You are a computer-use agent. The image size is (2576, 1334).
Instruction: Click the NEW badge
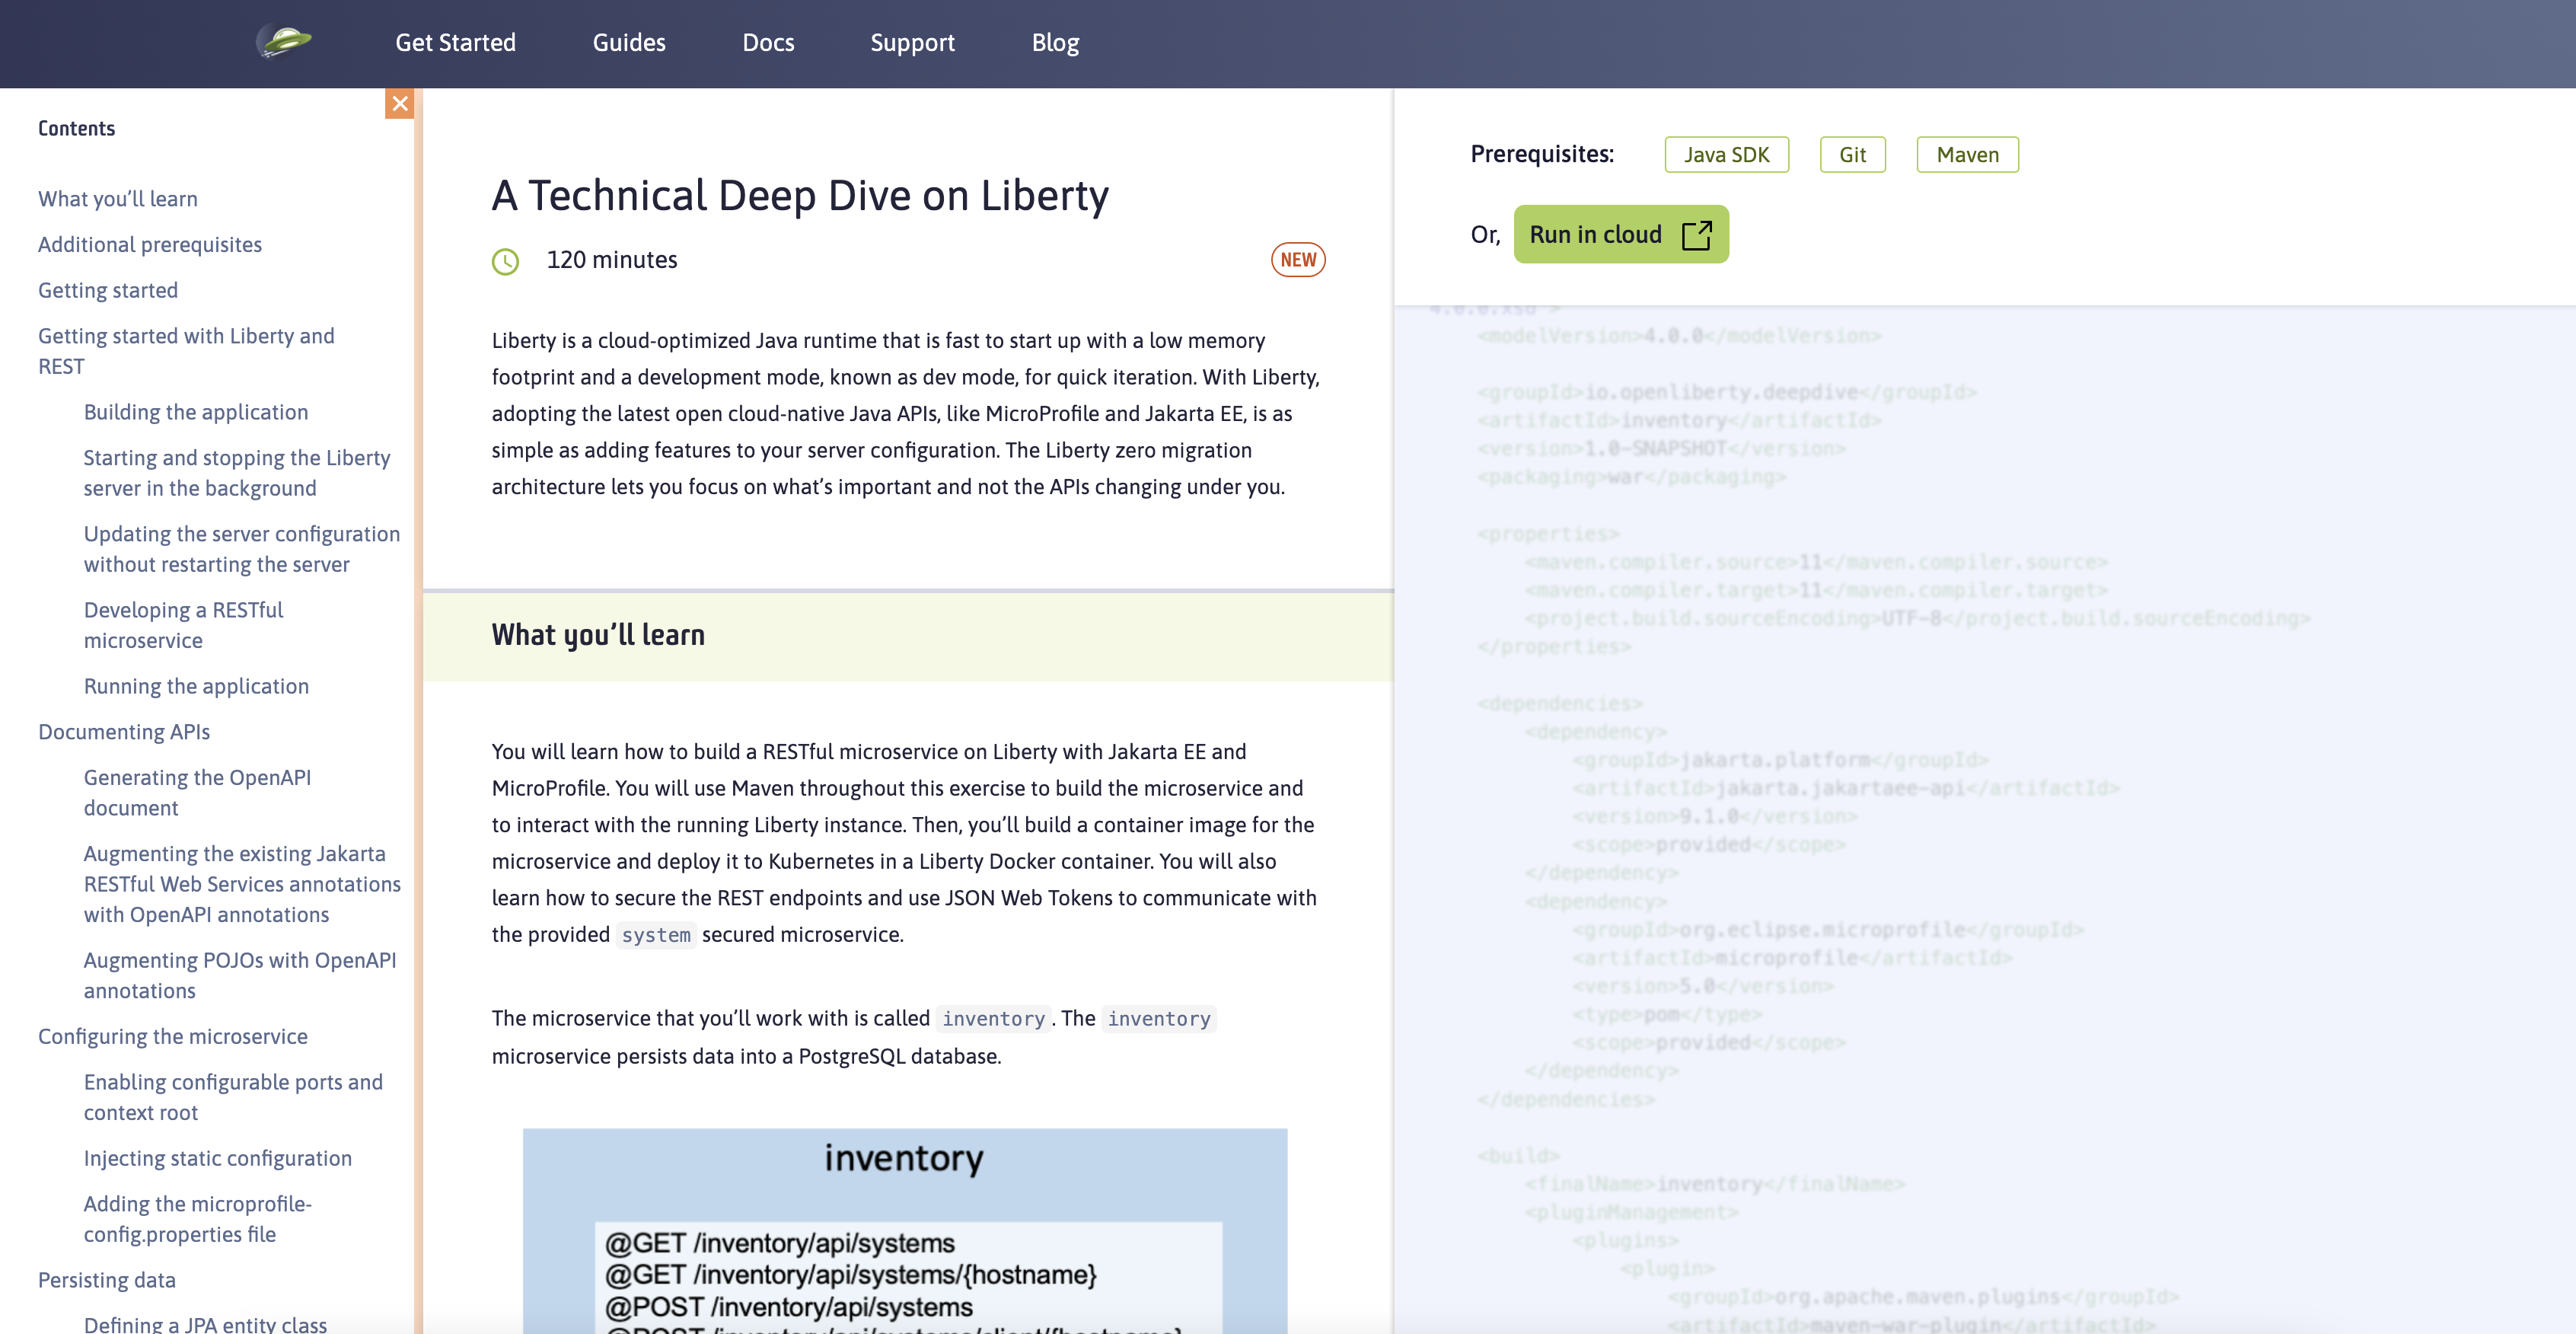click(1297, 260)
